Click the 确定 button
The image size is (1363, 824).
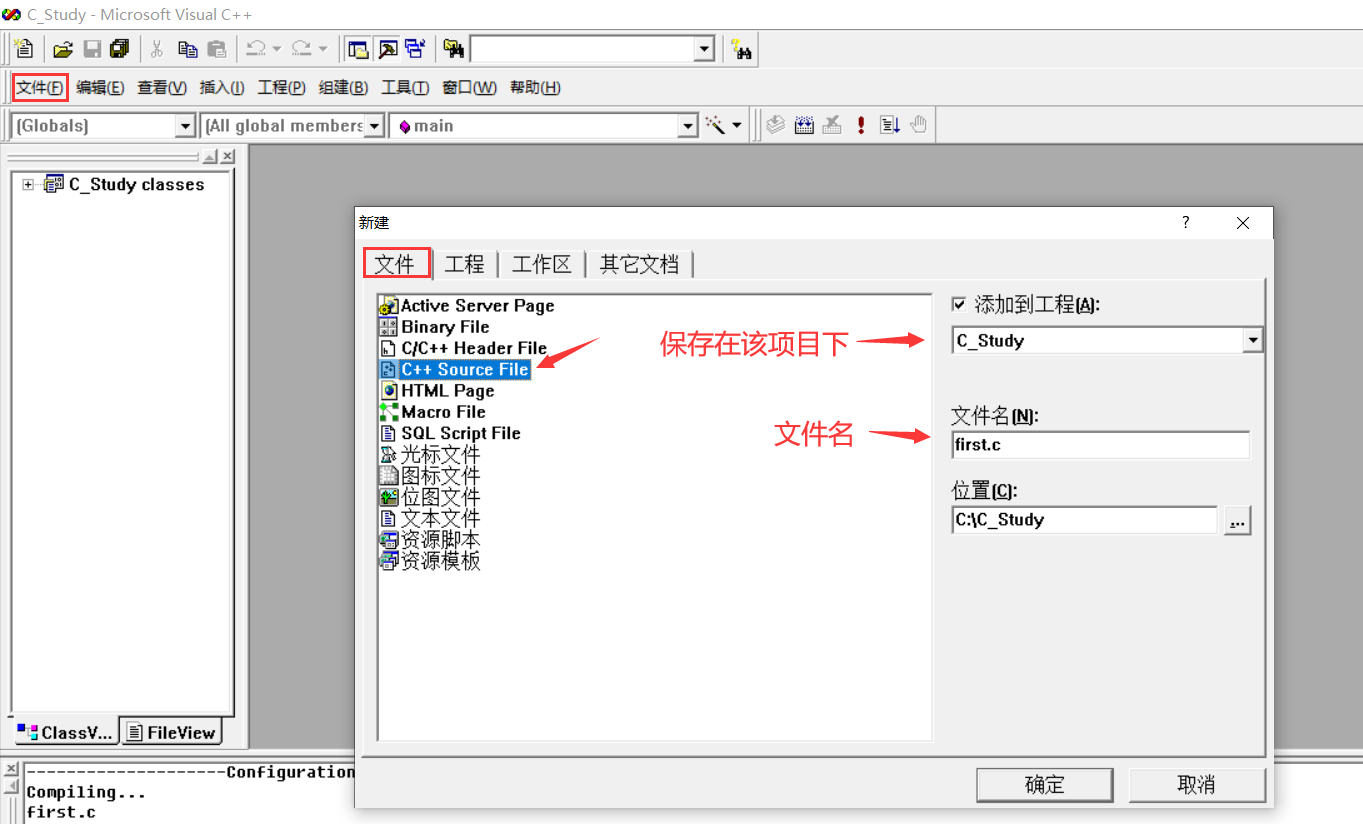click(1045, 785)
